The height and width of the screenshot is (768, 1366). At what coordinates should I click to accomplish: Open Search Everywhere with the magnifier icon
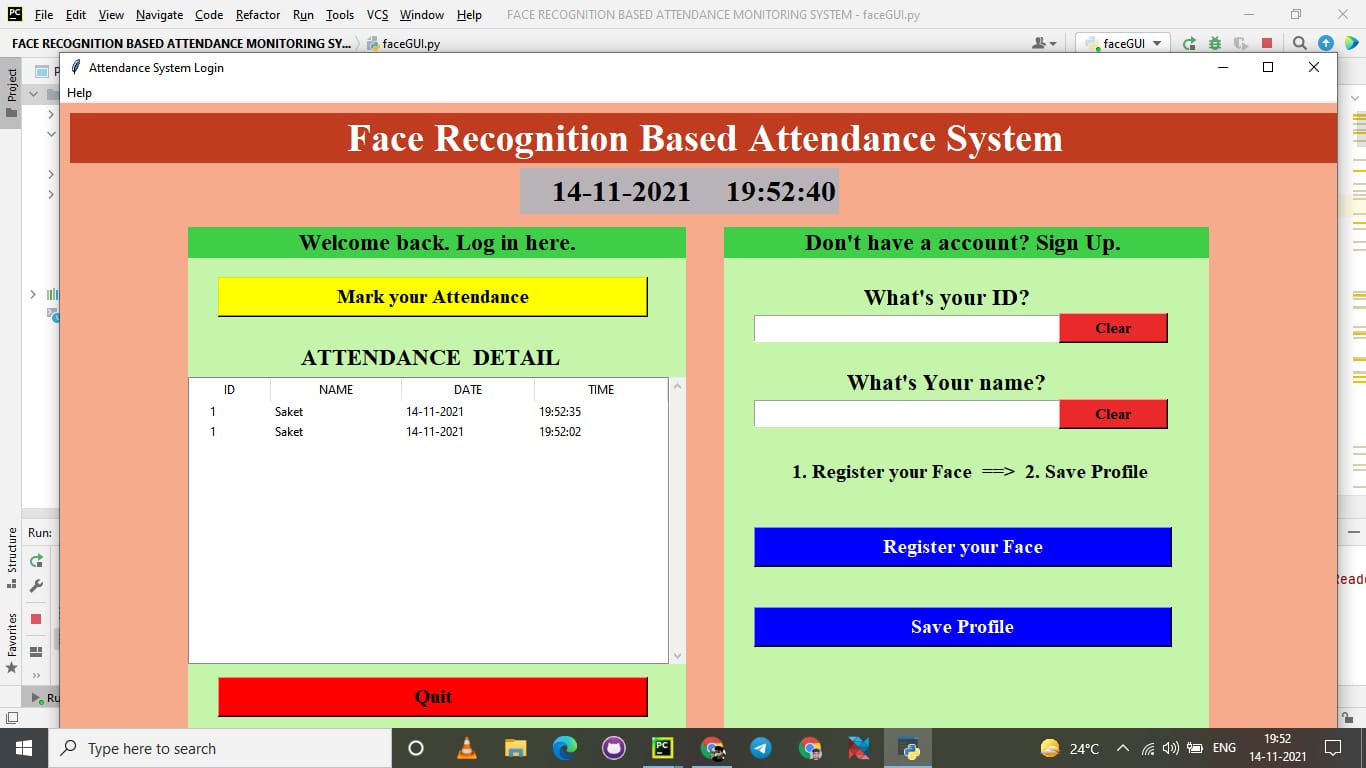tap(1300, 43)
